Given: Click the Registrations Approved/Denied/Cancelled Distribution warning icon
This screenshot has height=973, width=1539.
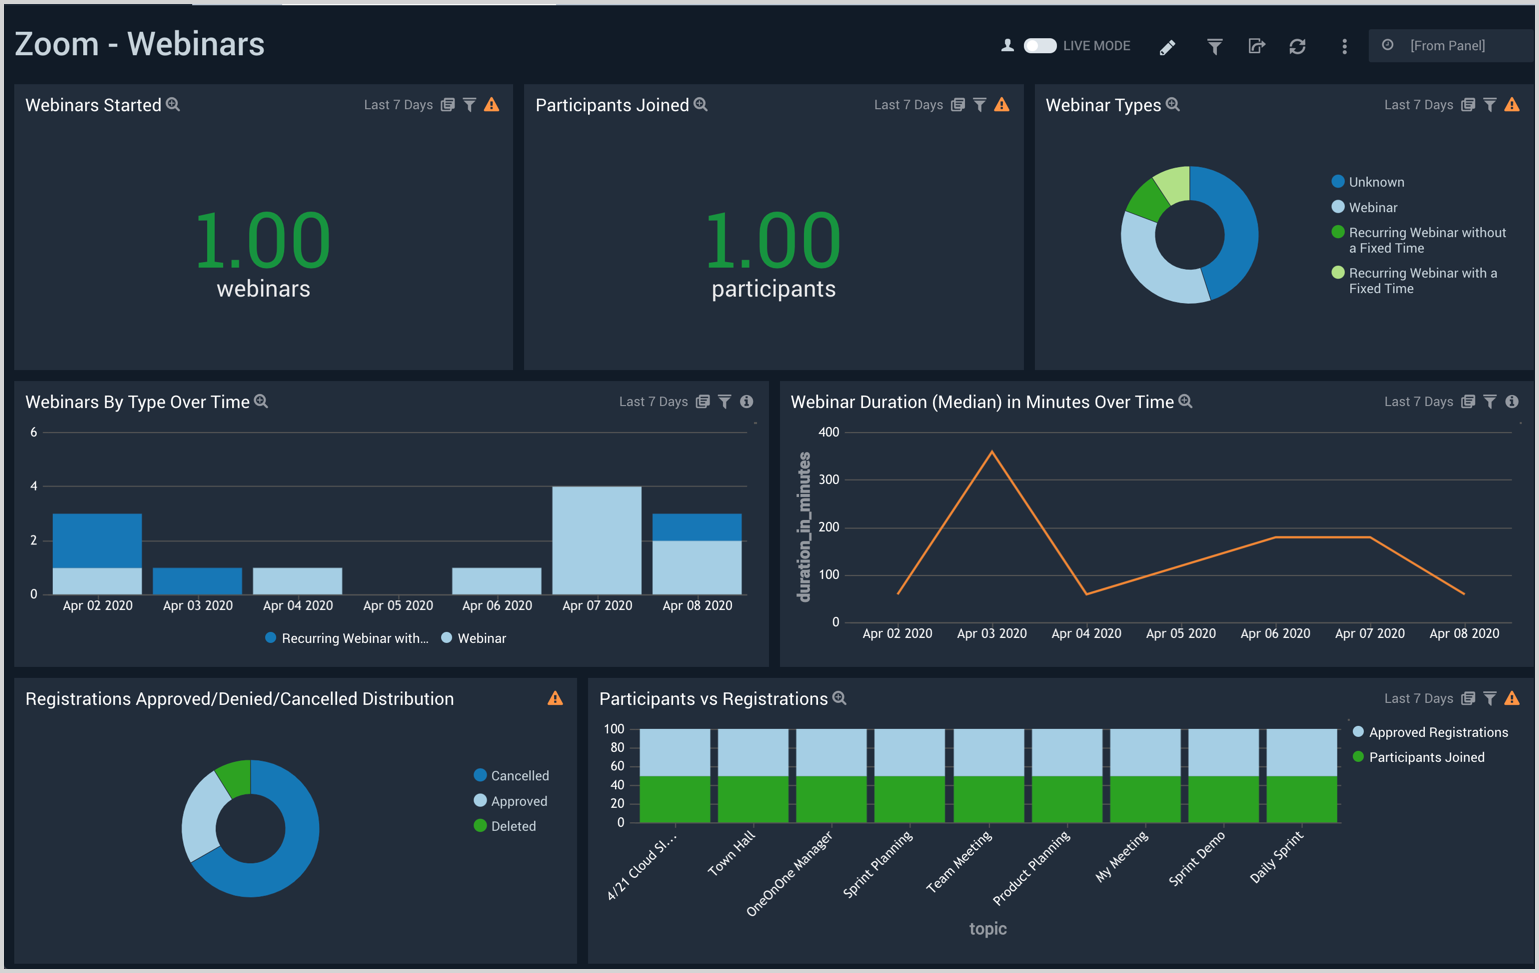Looking at the screenshot, I should coord(554,698).
